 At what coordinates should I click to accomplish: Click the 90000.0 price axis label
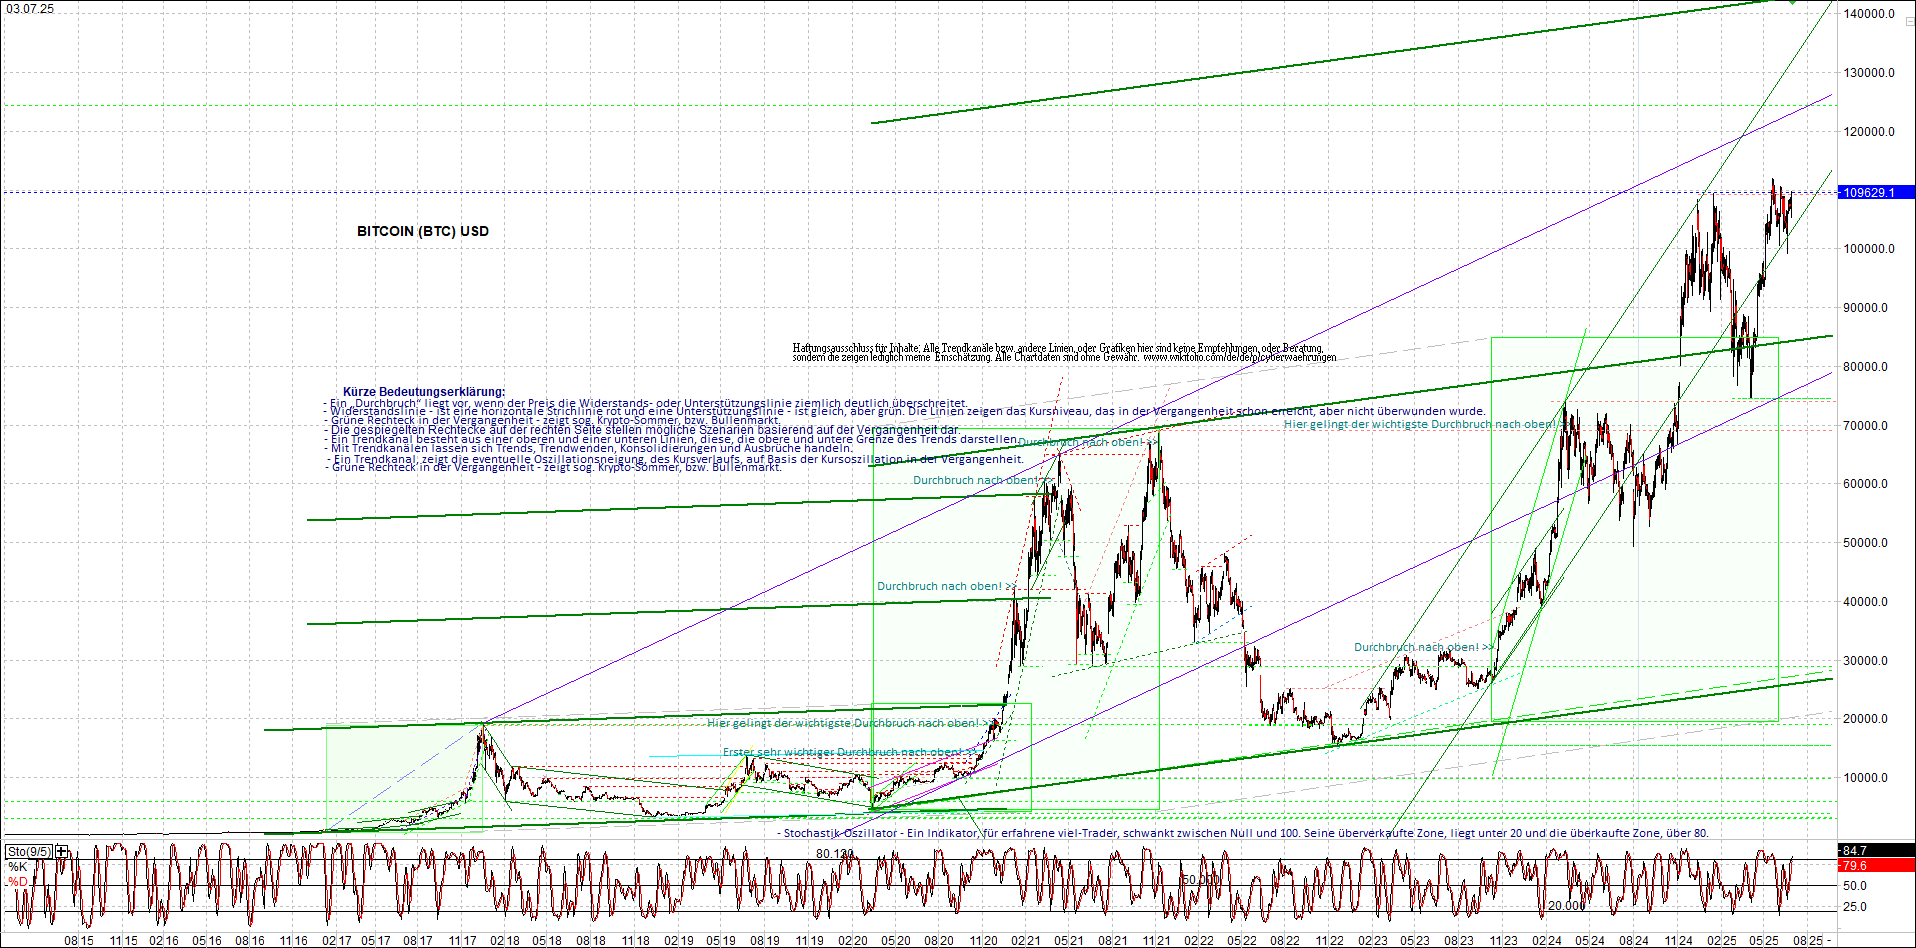[1866, 308]
